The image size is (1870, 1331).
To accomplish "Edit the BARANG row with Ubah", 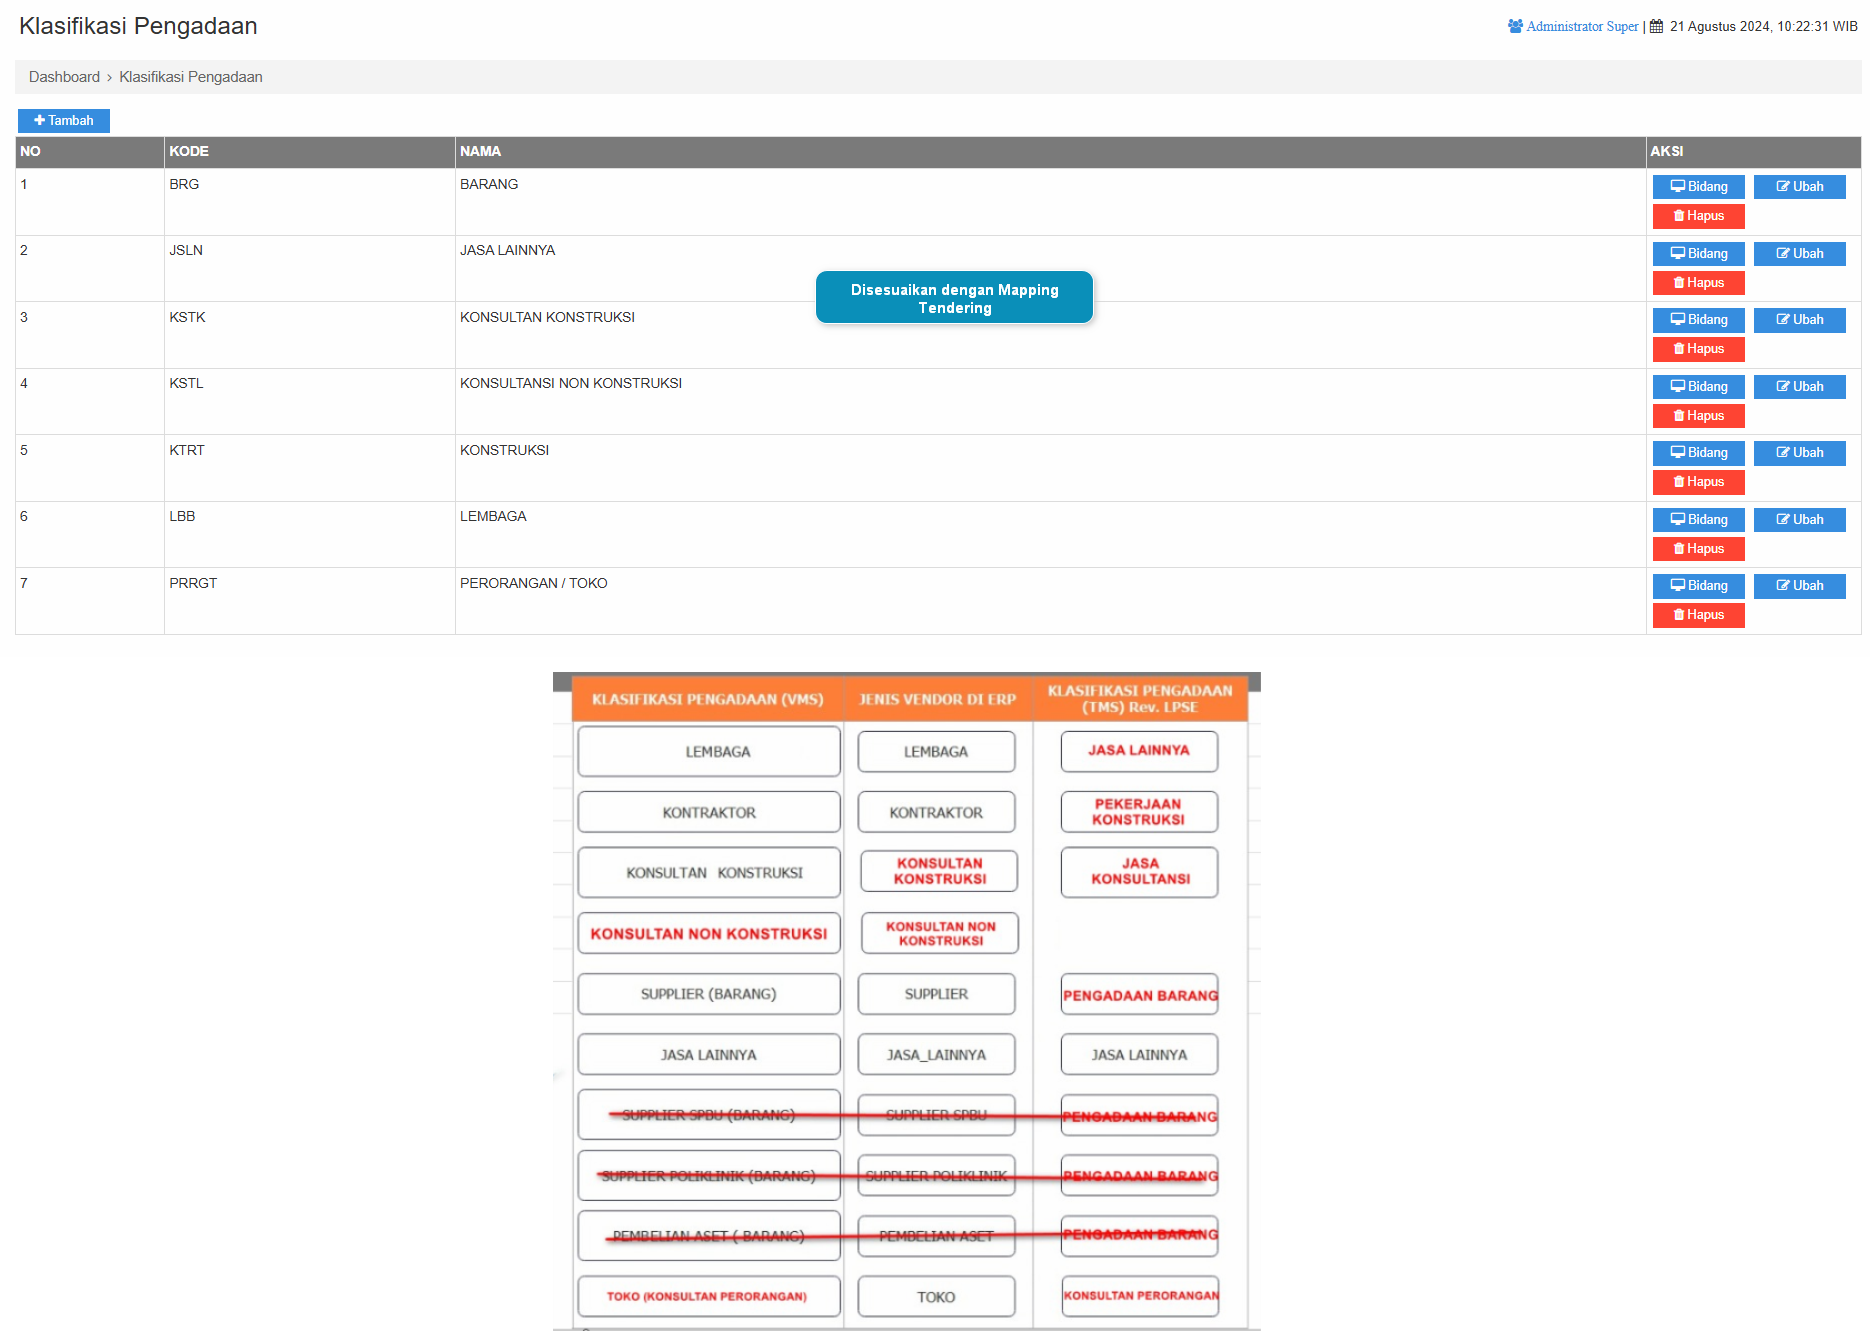I will point(1799,187).
